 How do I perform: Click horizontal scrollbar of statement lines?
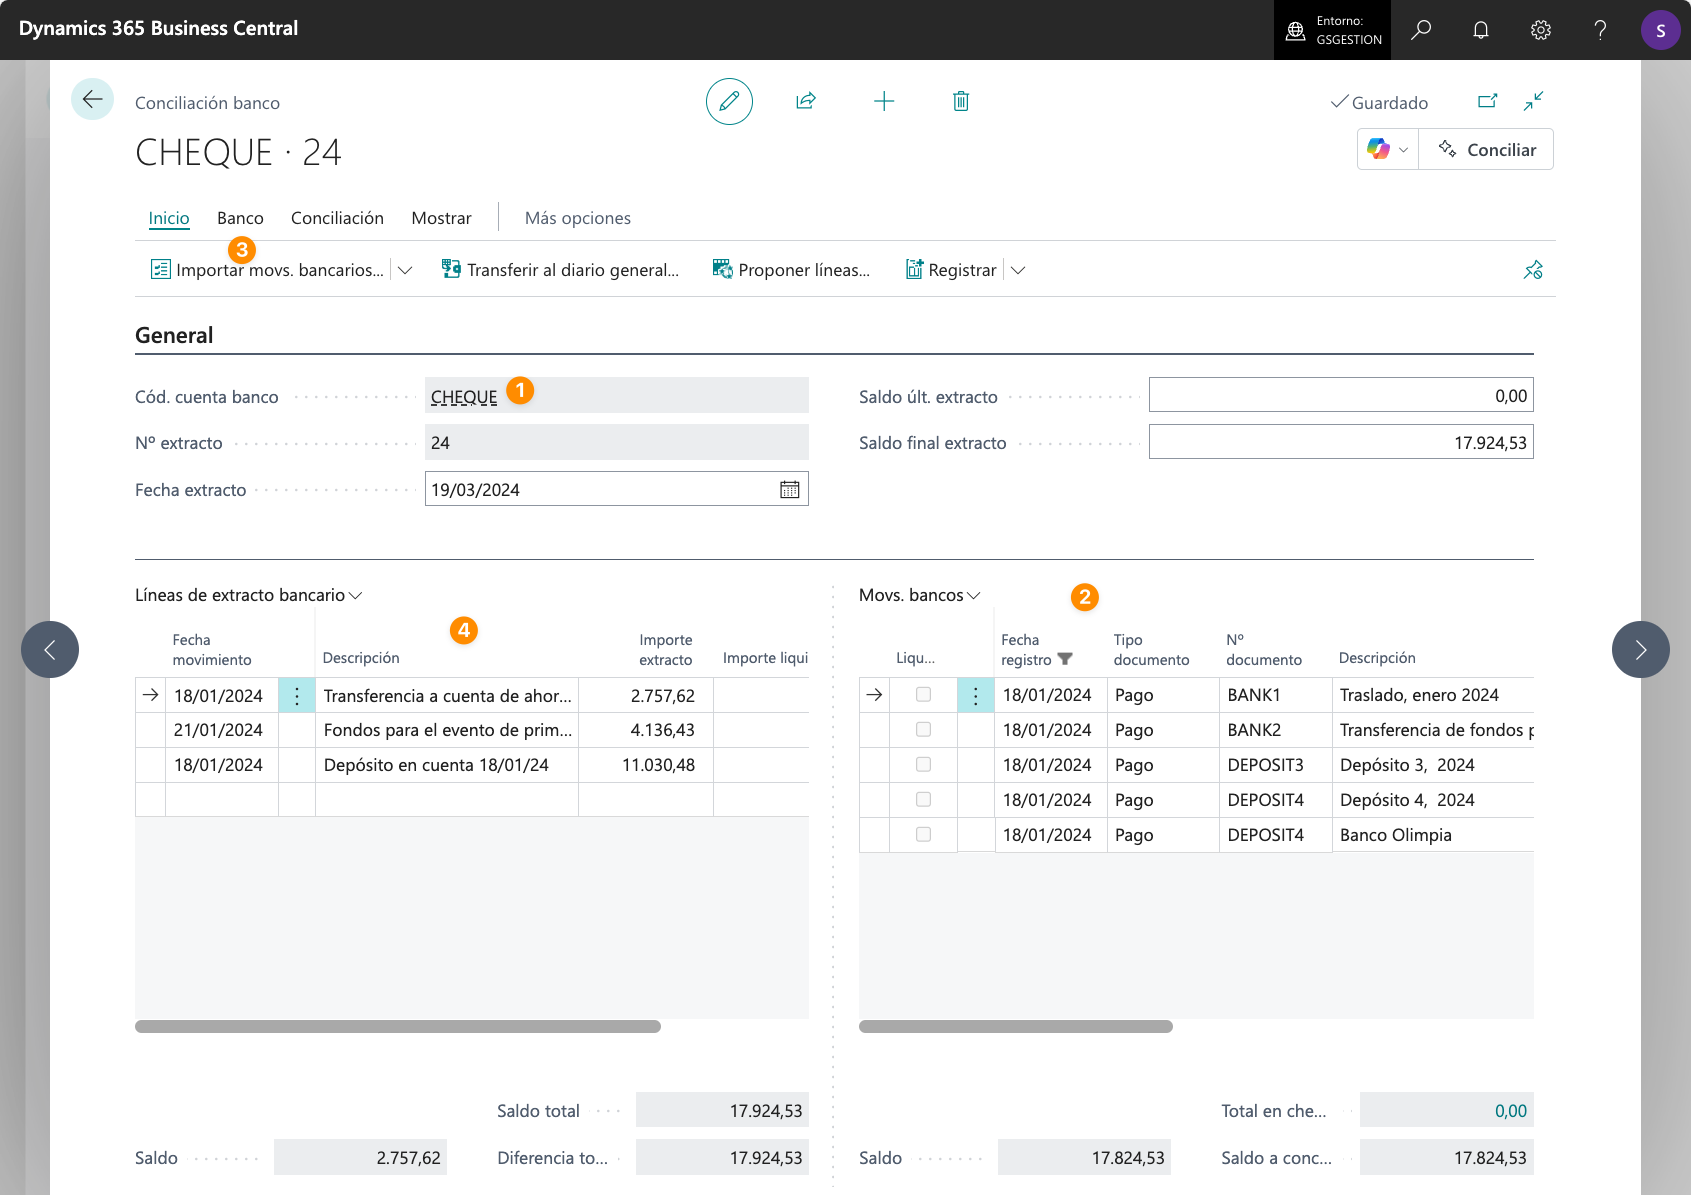pos(398,1026)
